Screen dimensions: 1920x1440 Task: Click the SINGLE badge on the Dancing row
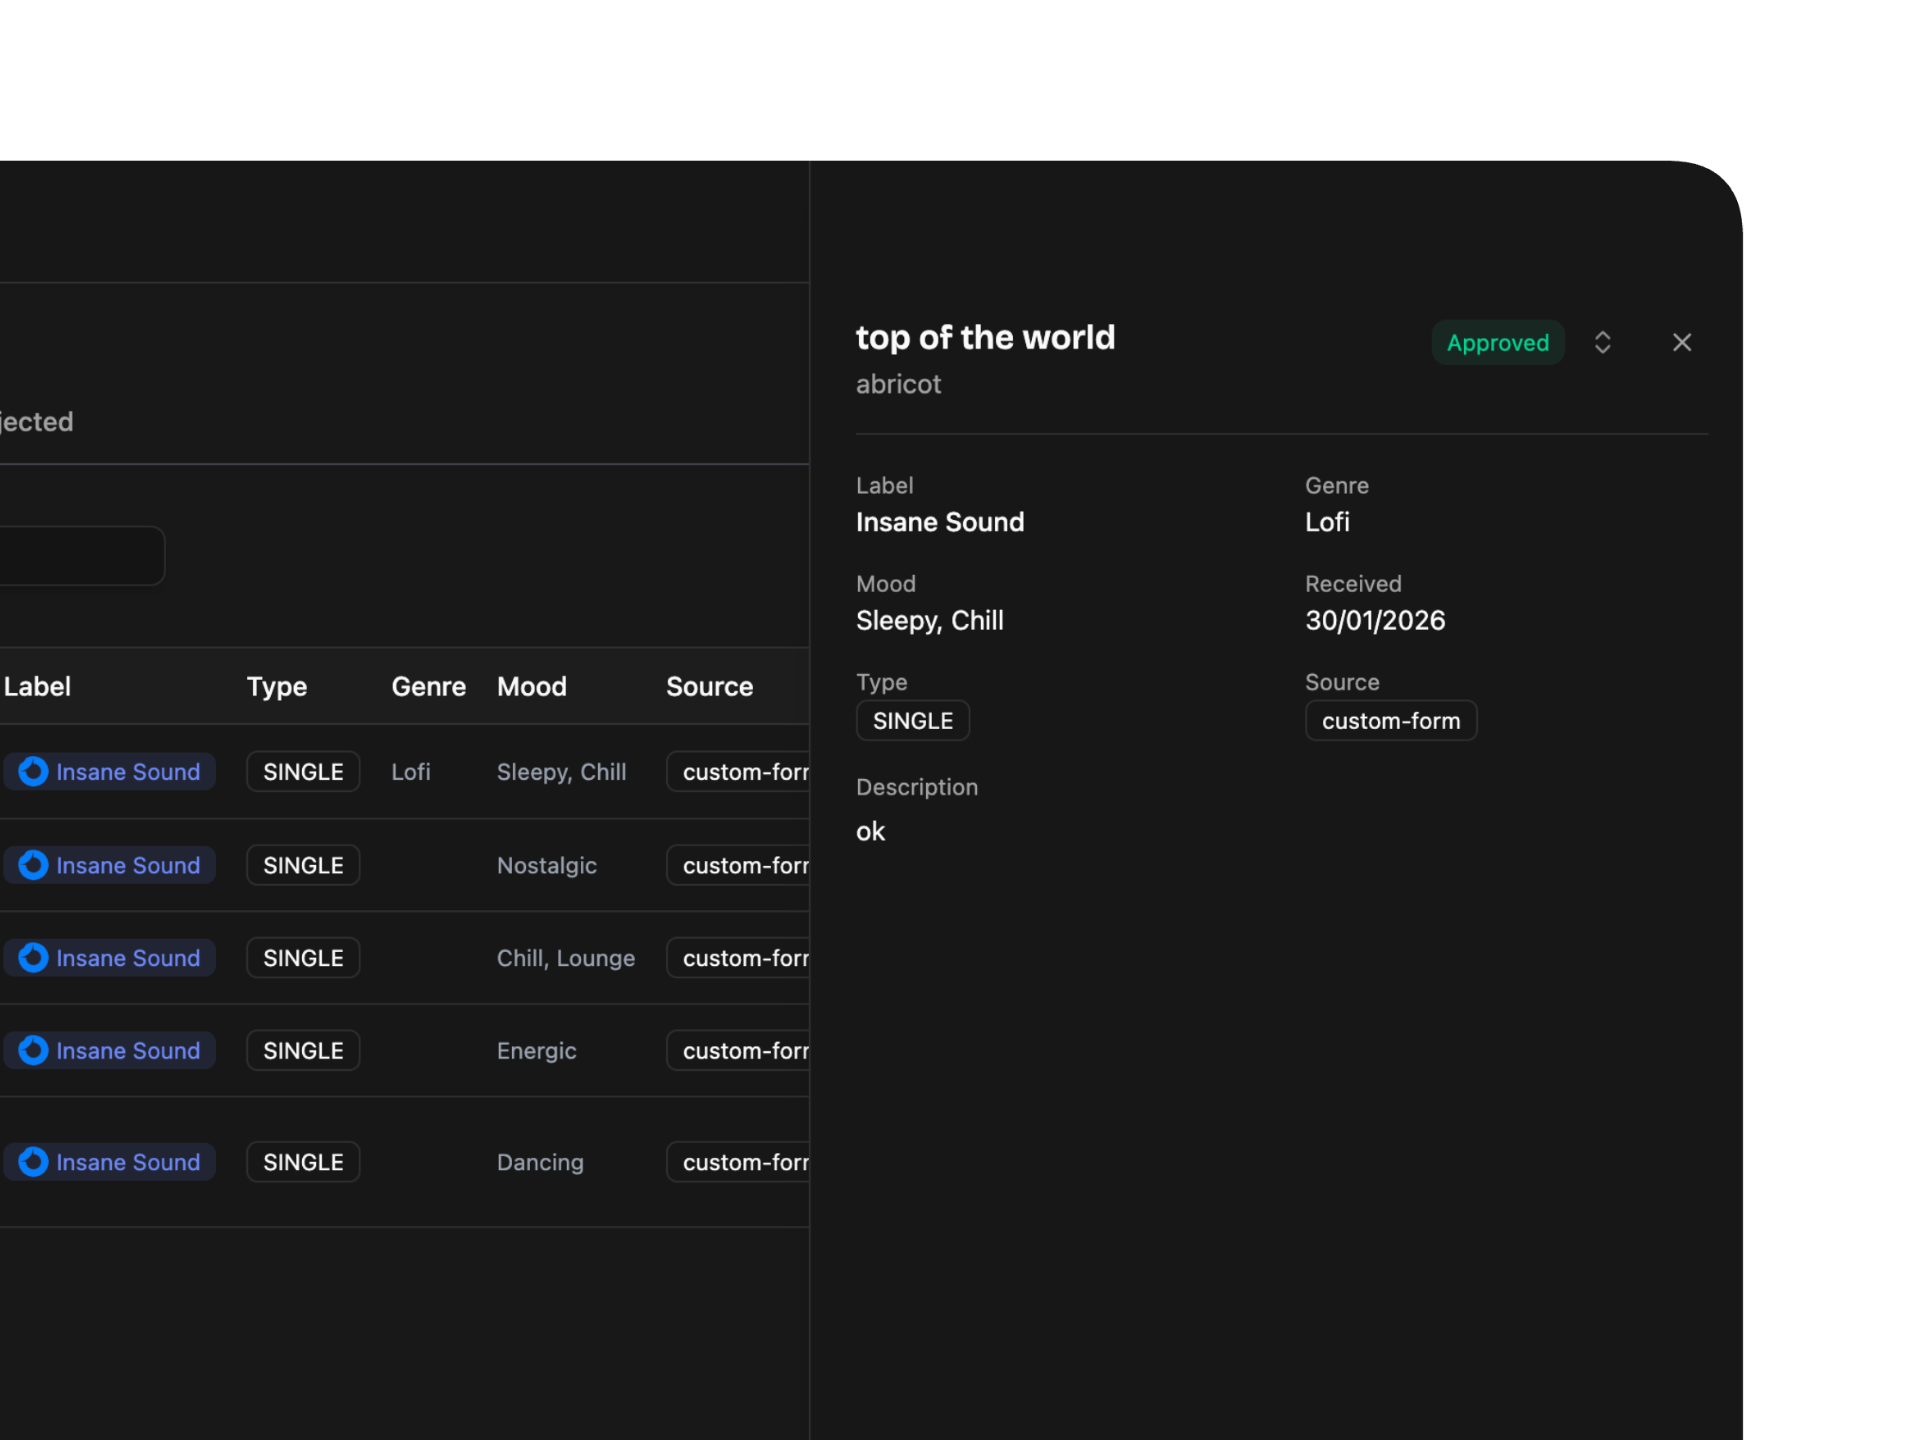[x=302, y=1162]
